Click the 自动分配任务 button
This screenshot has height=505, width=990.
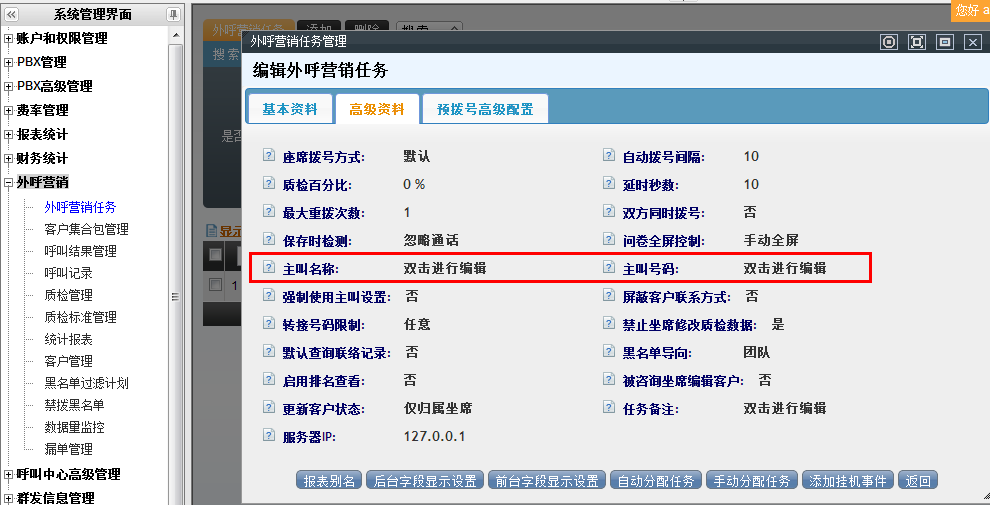(655, 481)
